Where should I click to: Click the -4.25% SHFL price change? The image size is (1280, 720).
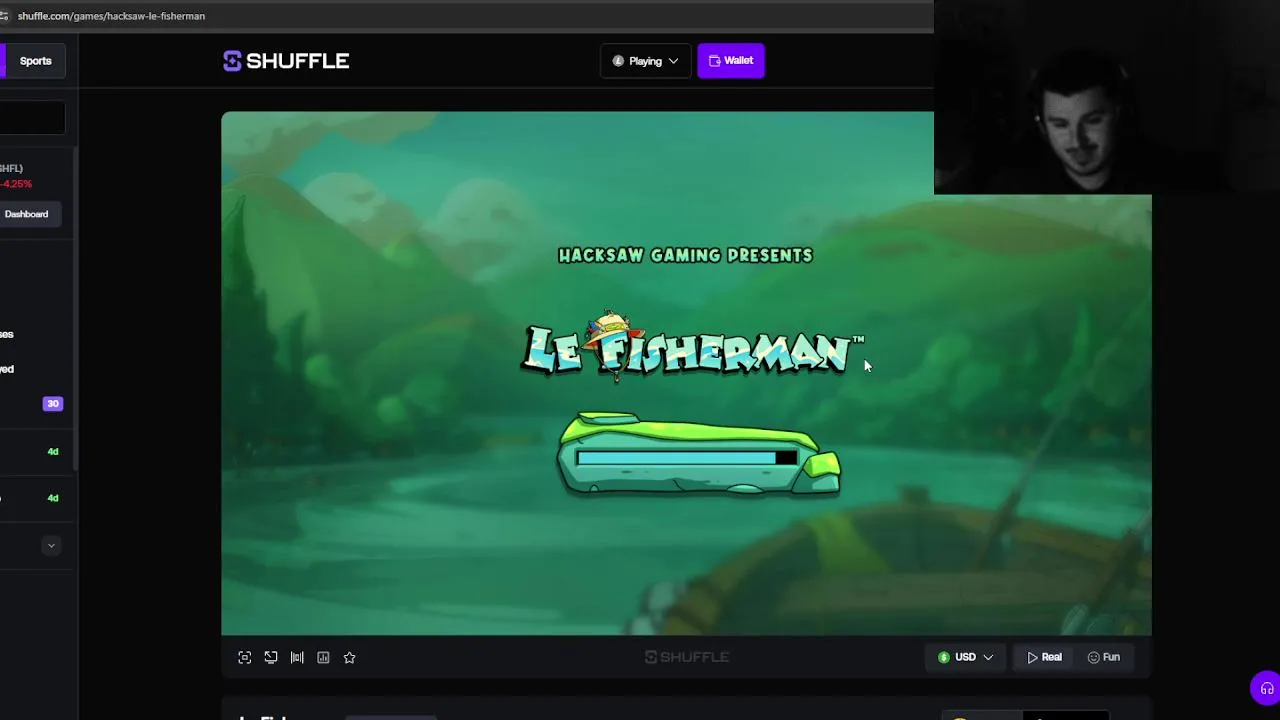pyautogui.click(x=16, y=184)
